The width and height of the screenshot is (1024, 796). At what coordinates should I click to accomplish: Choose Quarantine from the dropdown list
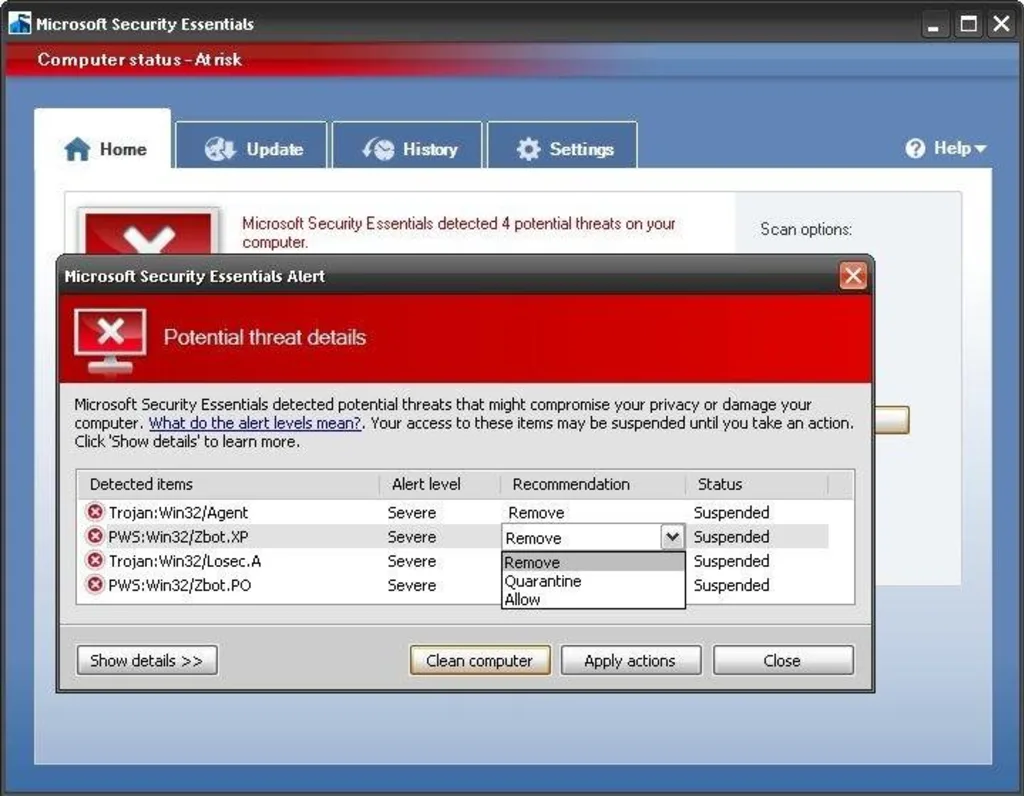tap(543, 581)
